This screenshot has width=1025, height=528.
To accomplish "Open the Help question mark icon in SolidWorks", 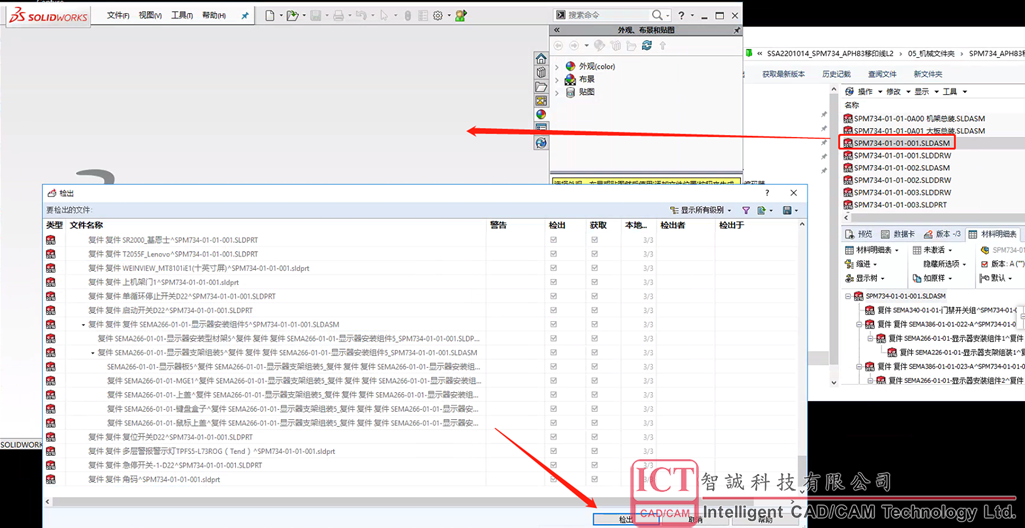I will point(681,15).
